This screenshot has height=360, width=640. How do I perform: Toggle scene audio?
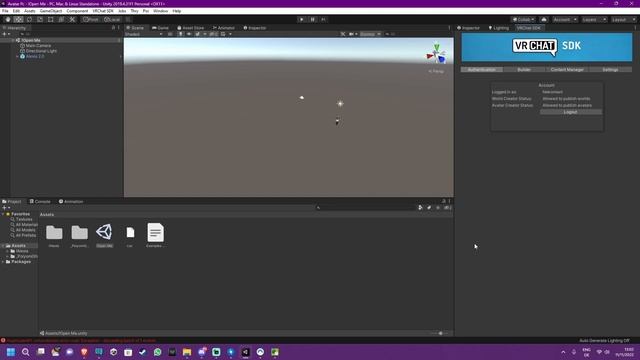pyautogui.click(x=189, y=34)
